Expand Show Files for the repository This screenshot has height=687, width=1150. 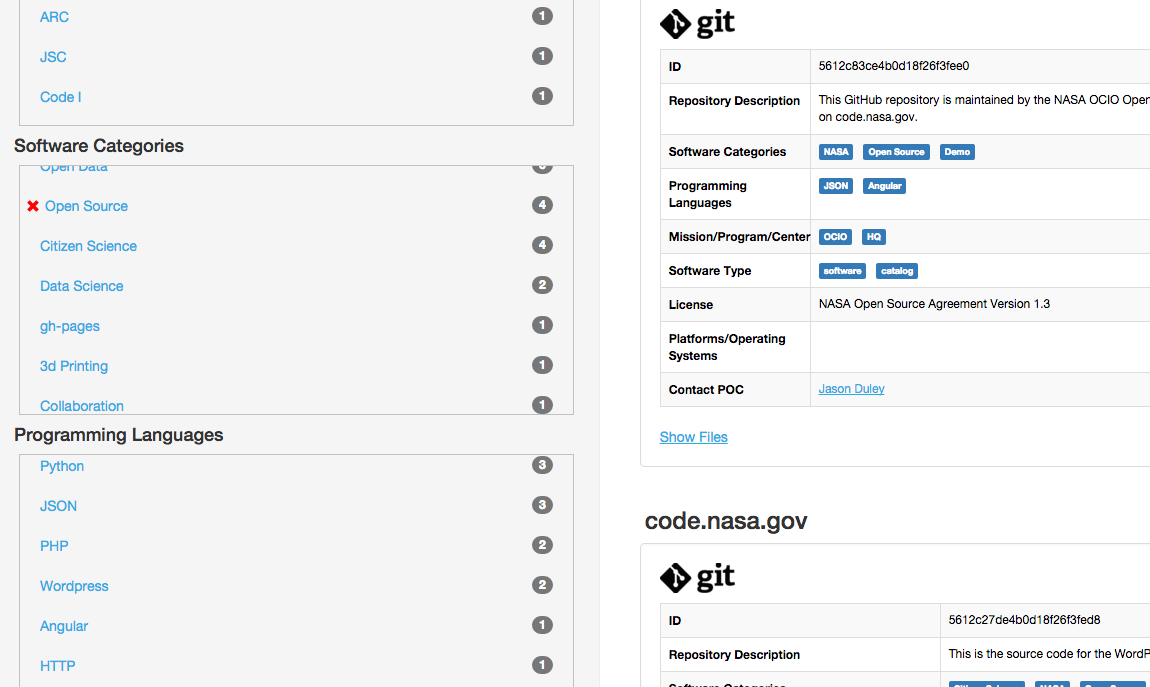point(693,437)
